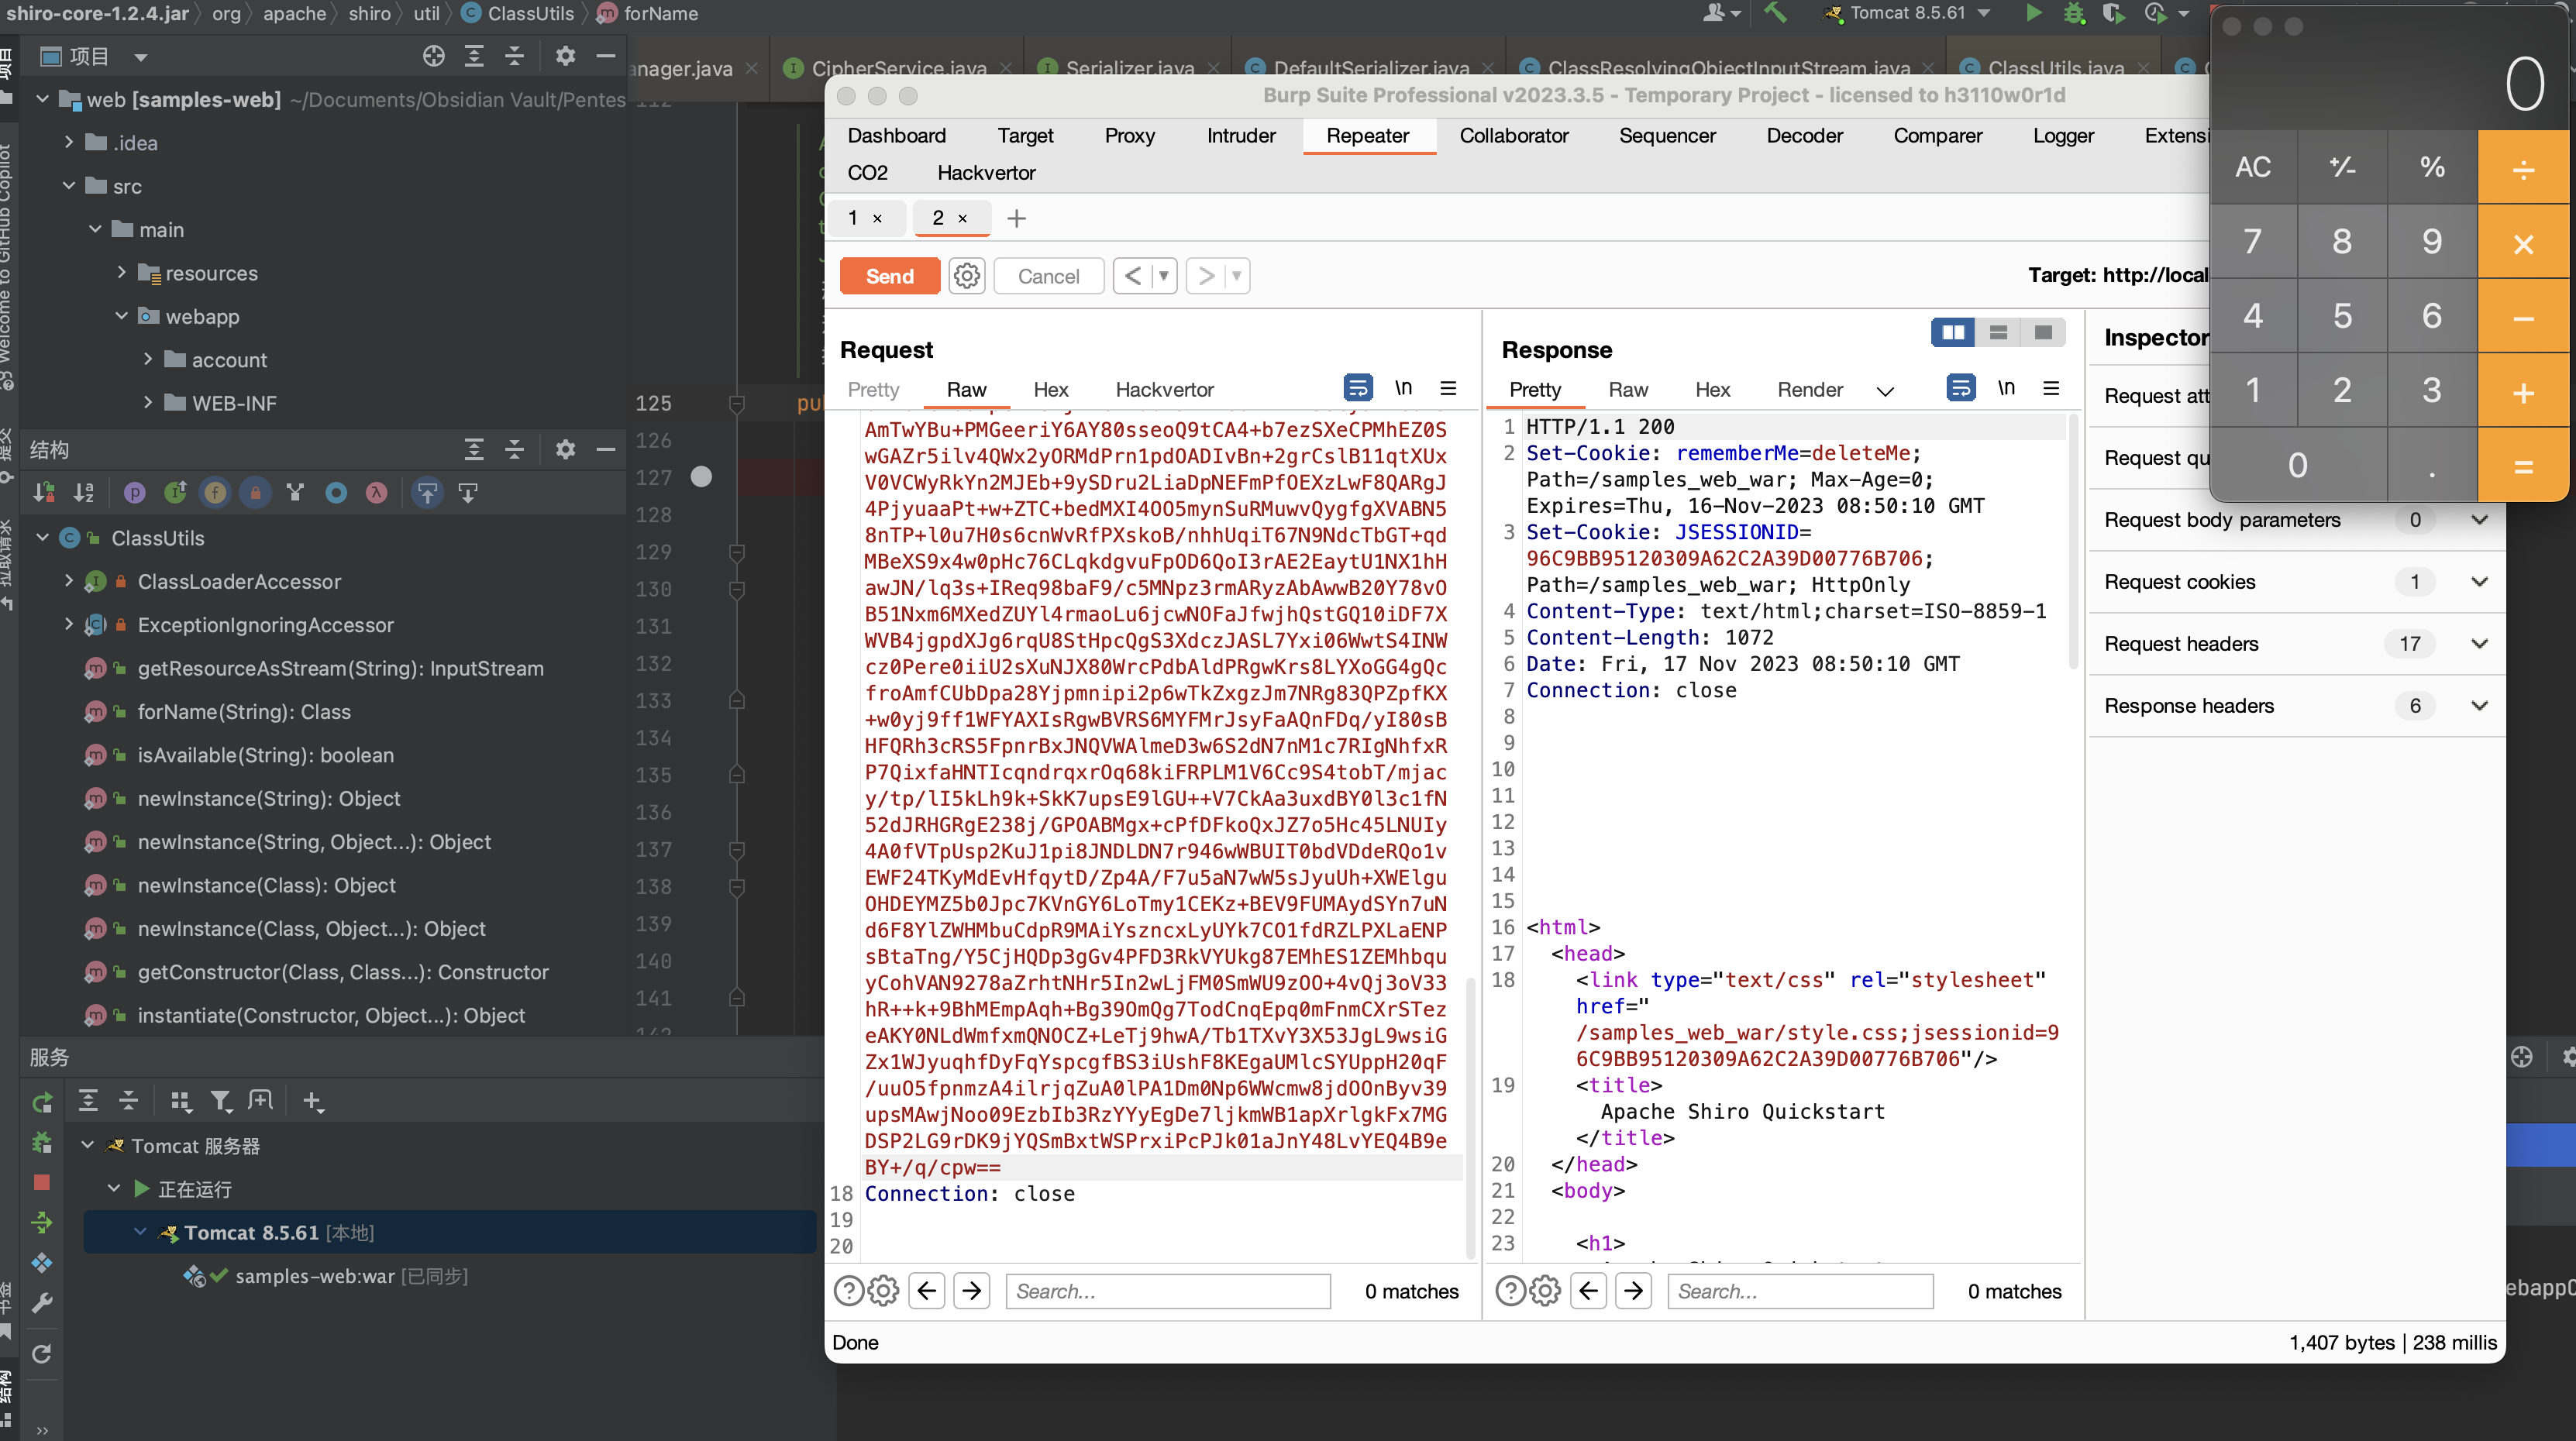Toggle word wrap in the Response panel
The width and height of the screenshot is (2576, 1441).
[1960, 388]
